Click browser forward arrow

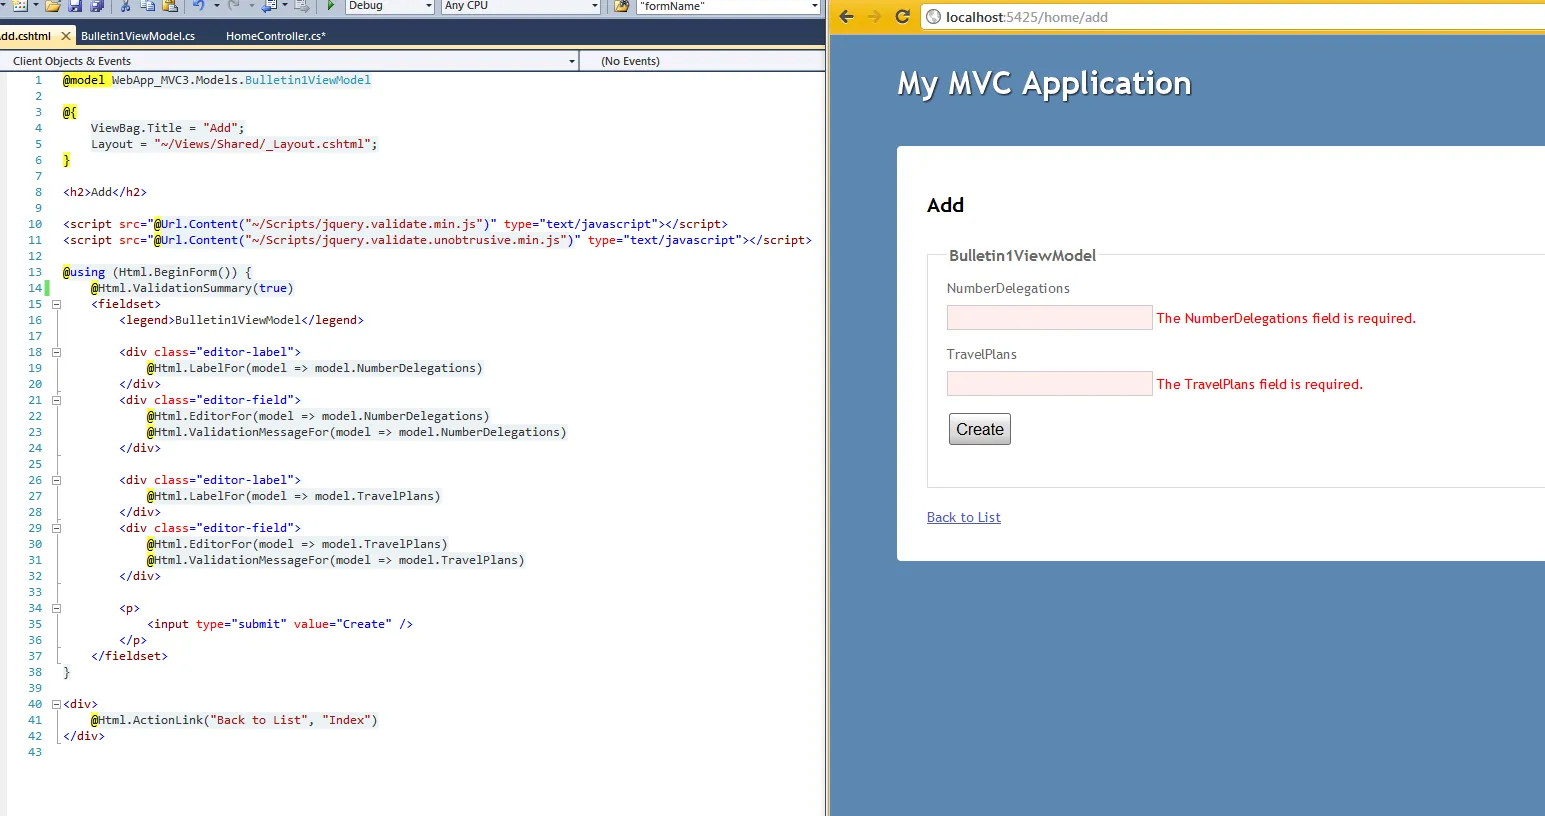point(874,17)
